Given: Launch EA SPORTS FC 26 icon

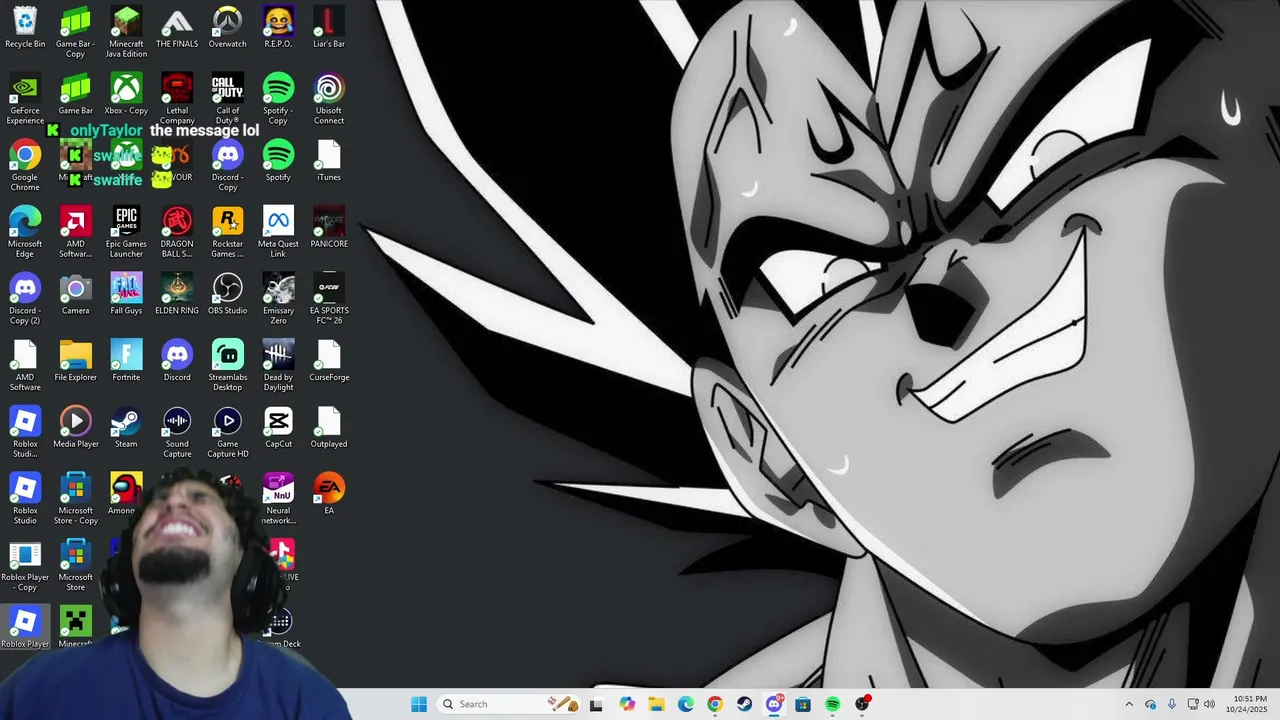Looking at the screenshot, I should click(x=329, y=299).
